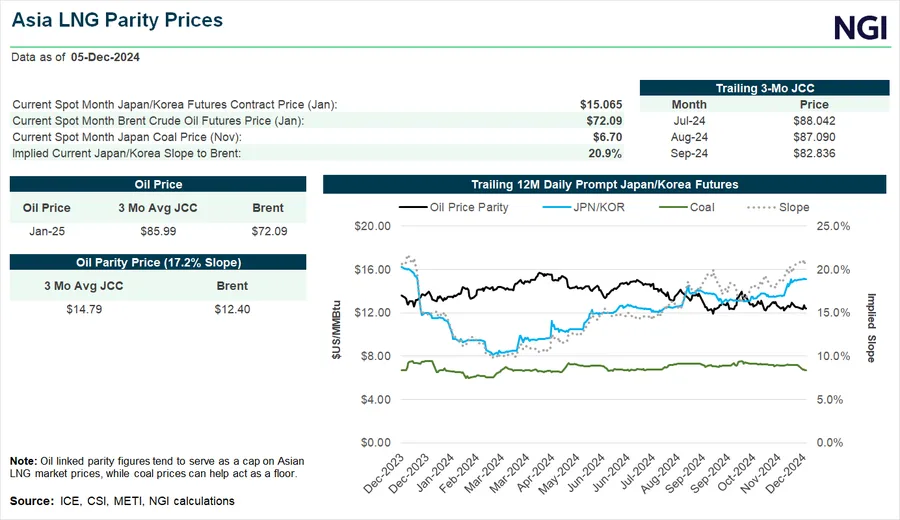This screenshot has width=900, height=520.
Task: Click the Oil Price section header
Action: click(x=157, y=185)
